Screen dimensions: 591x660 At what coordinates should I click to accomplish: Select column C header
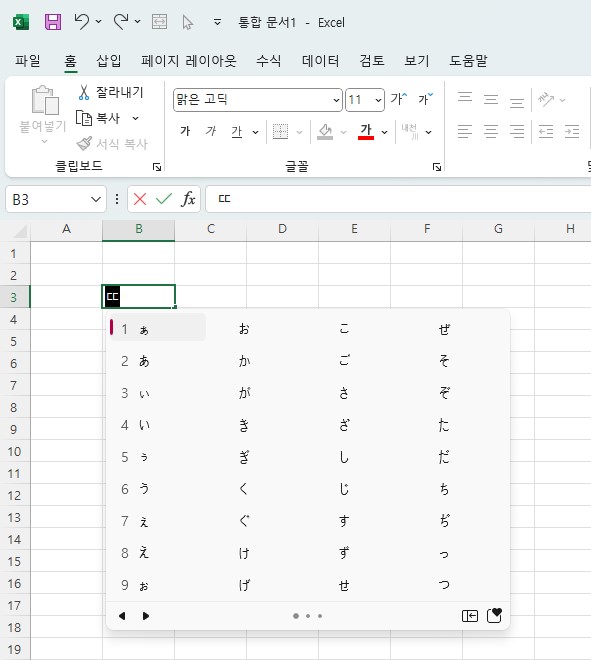(x=211, y=229)
